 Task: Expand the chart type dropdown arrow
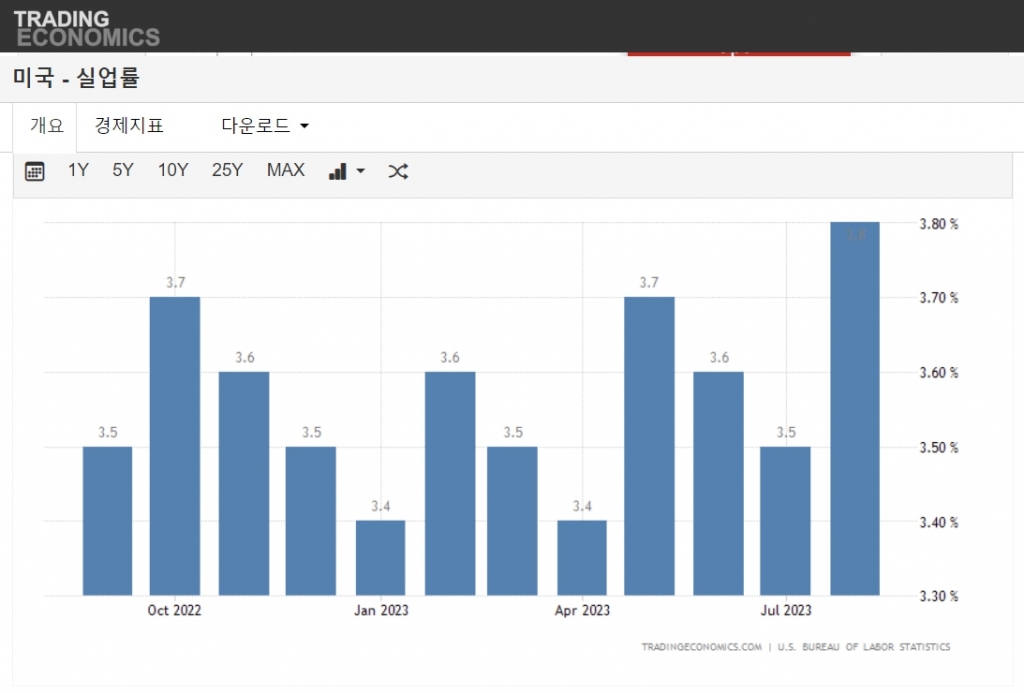click(x=361, y=171)
